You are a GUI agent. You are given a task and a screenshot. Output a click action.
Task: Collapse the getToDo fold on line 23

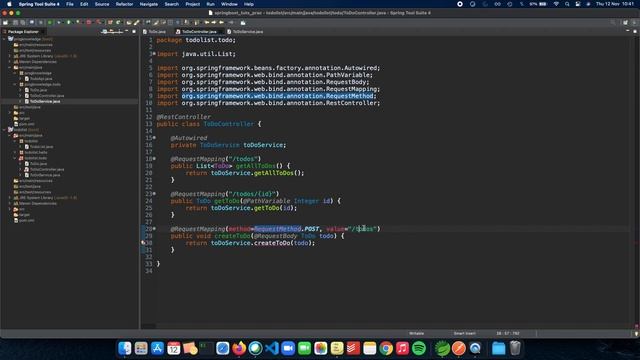[x=154, y=194]
